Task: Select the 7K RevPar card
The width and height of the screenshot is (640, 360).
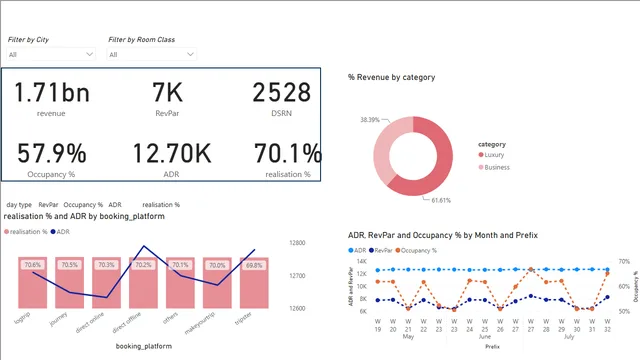Action: (167, 98)
